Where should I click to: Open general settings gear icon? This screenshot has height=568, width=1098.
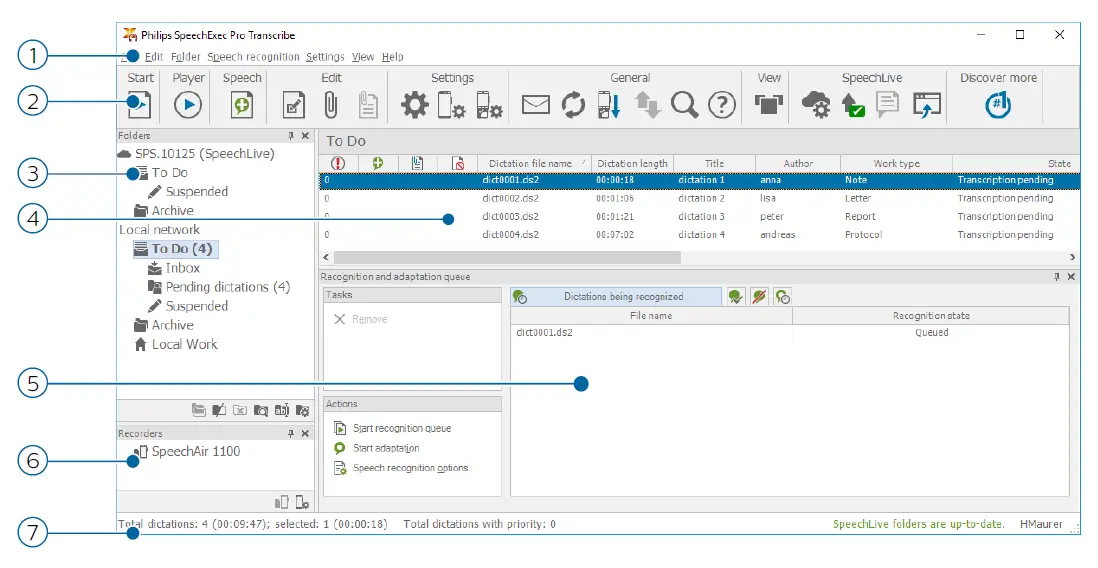415,104
